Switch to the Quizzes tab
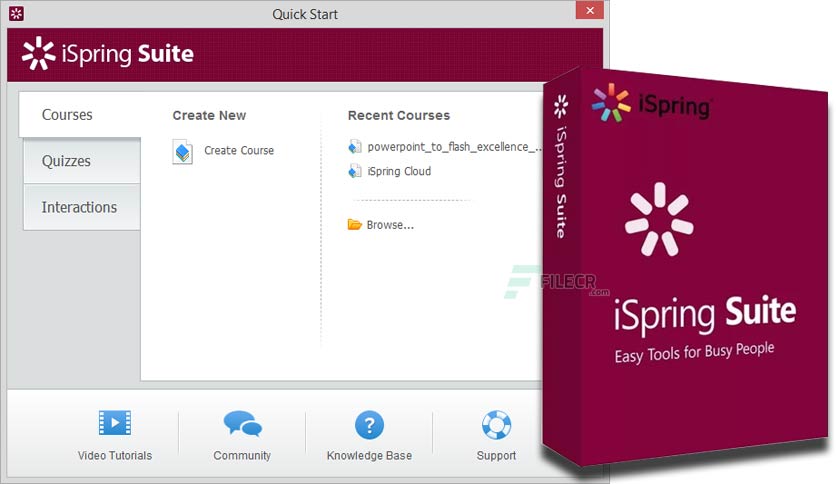 82,161
